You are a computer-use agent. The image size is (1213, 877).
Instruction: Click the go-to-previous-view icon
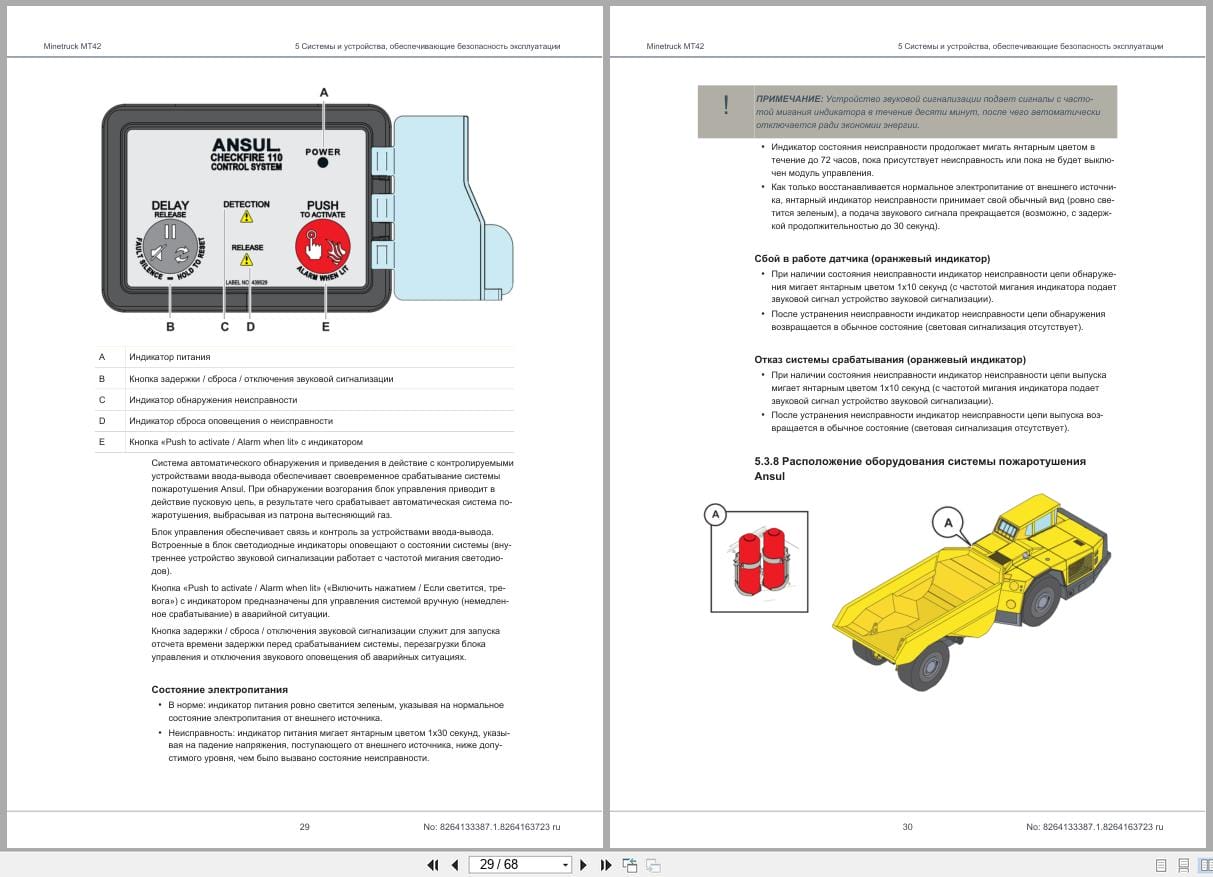pyautogui.click(x=630, y=865)
